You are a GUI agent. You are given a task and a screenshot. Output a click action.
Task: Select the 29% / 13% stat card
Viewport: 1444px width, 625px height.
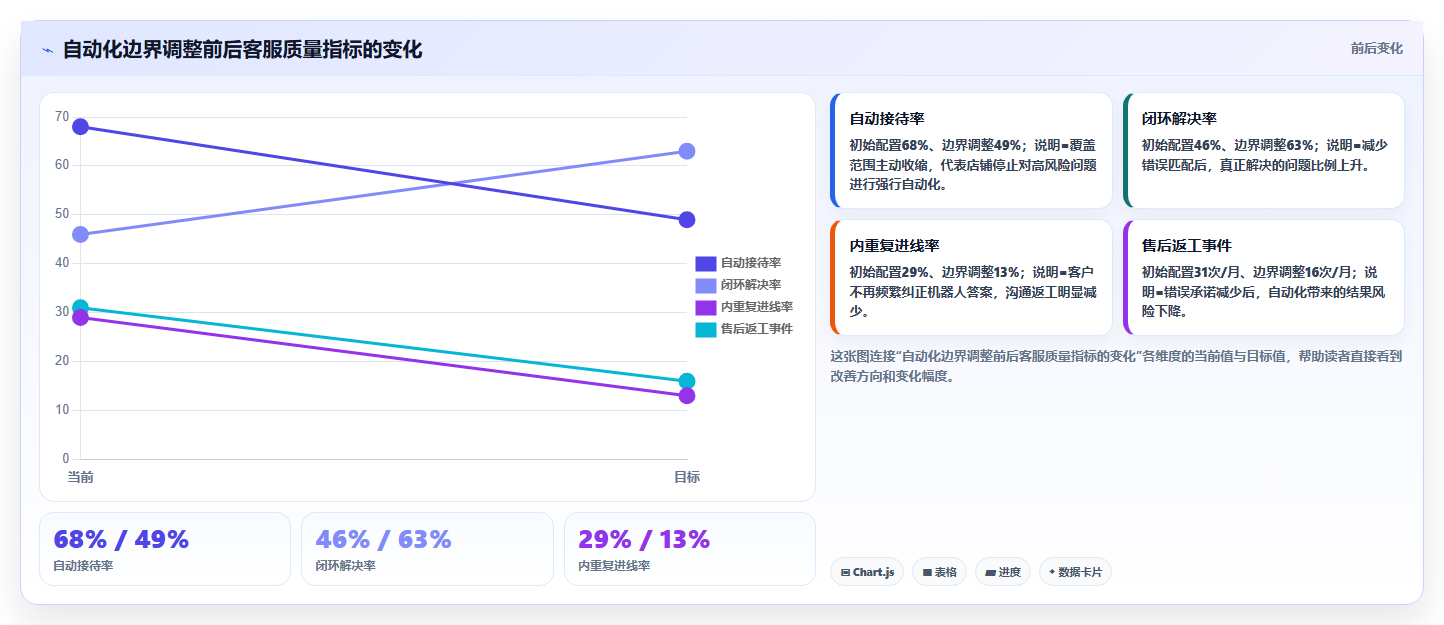690,549
